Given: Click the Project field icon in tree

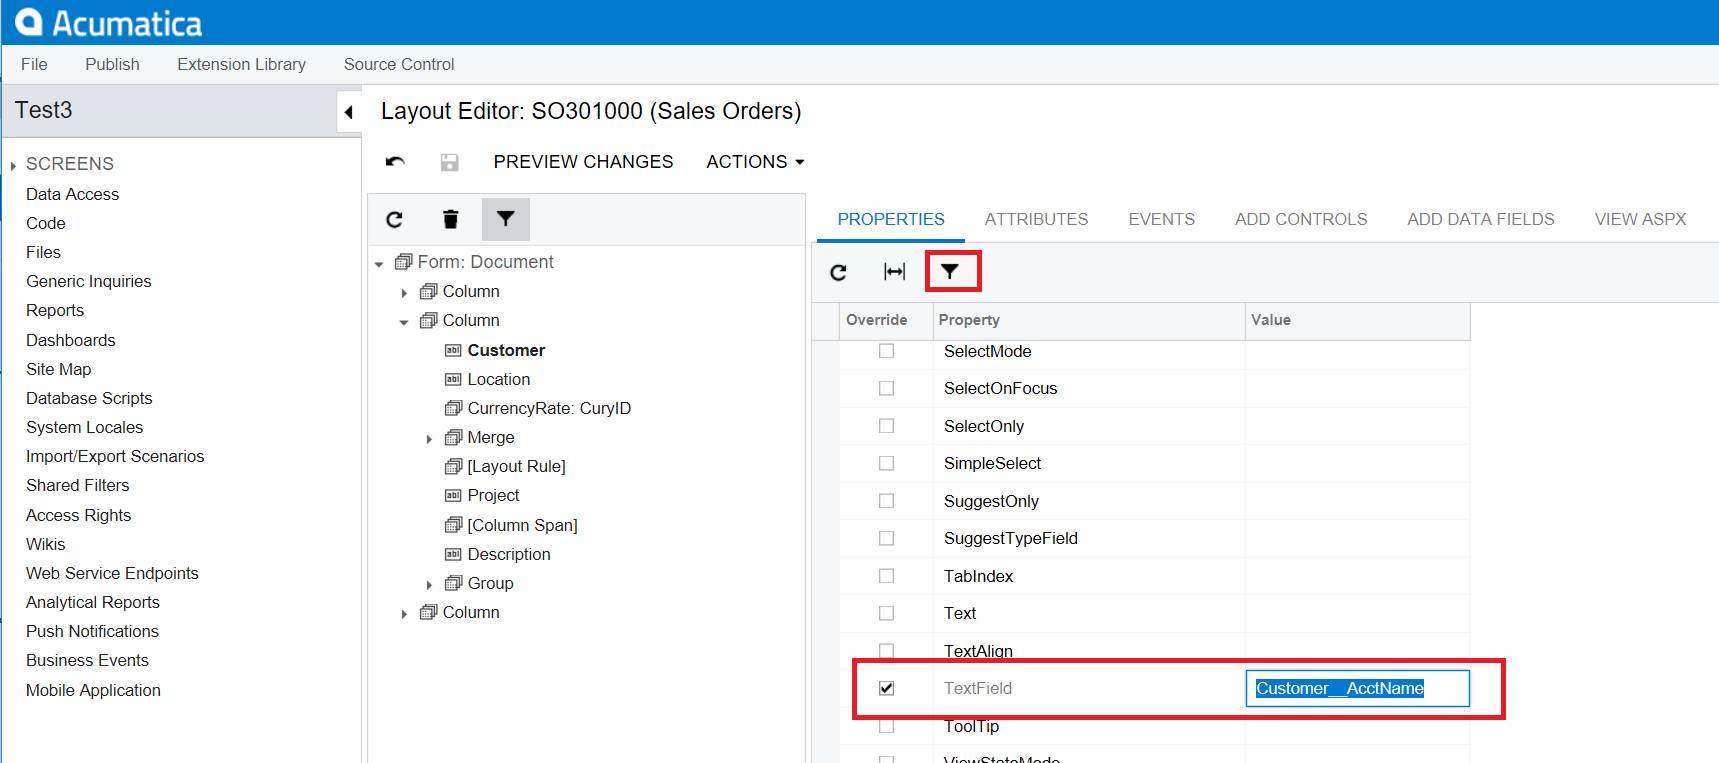Looking at the screenshot, I should 453,496.
